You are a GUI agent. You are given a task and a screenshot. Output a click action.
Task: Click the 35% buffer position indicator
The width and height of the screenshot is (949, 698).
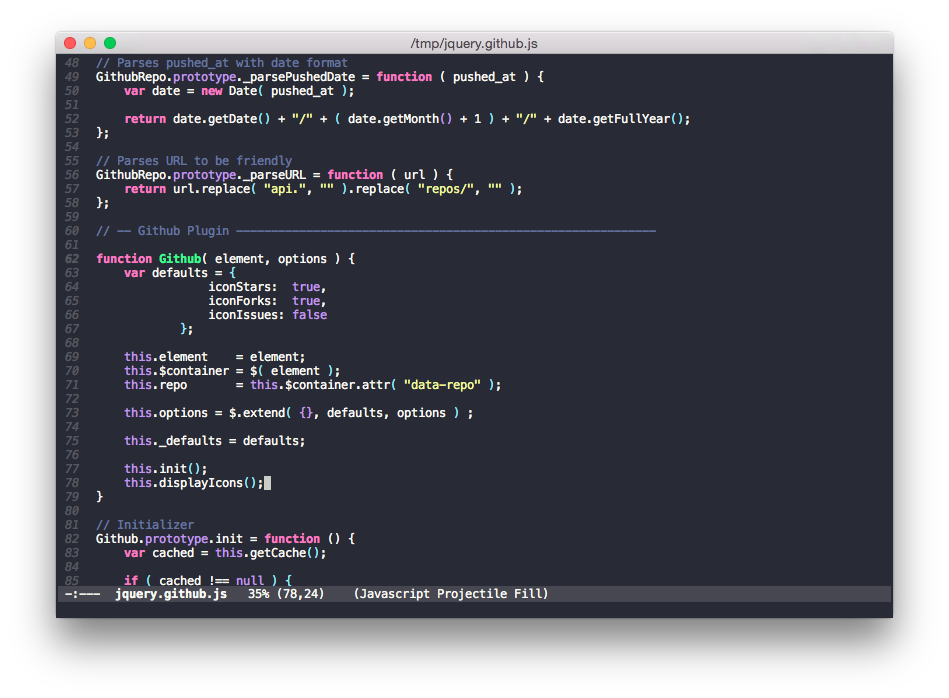coord(259,594)
